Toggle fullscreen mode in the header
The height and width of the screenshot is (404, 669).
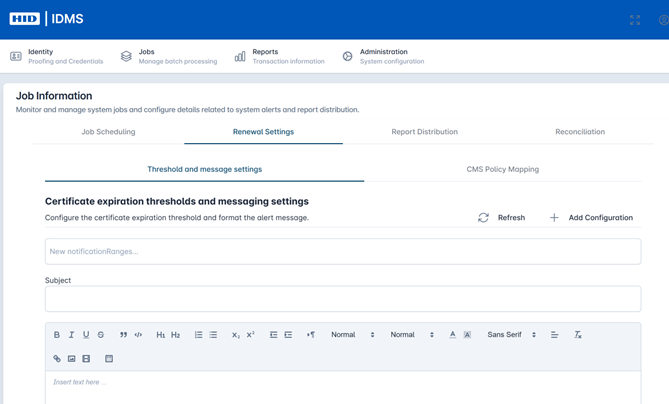[x=635, y=20]
